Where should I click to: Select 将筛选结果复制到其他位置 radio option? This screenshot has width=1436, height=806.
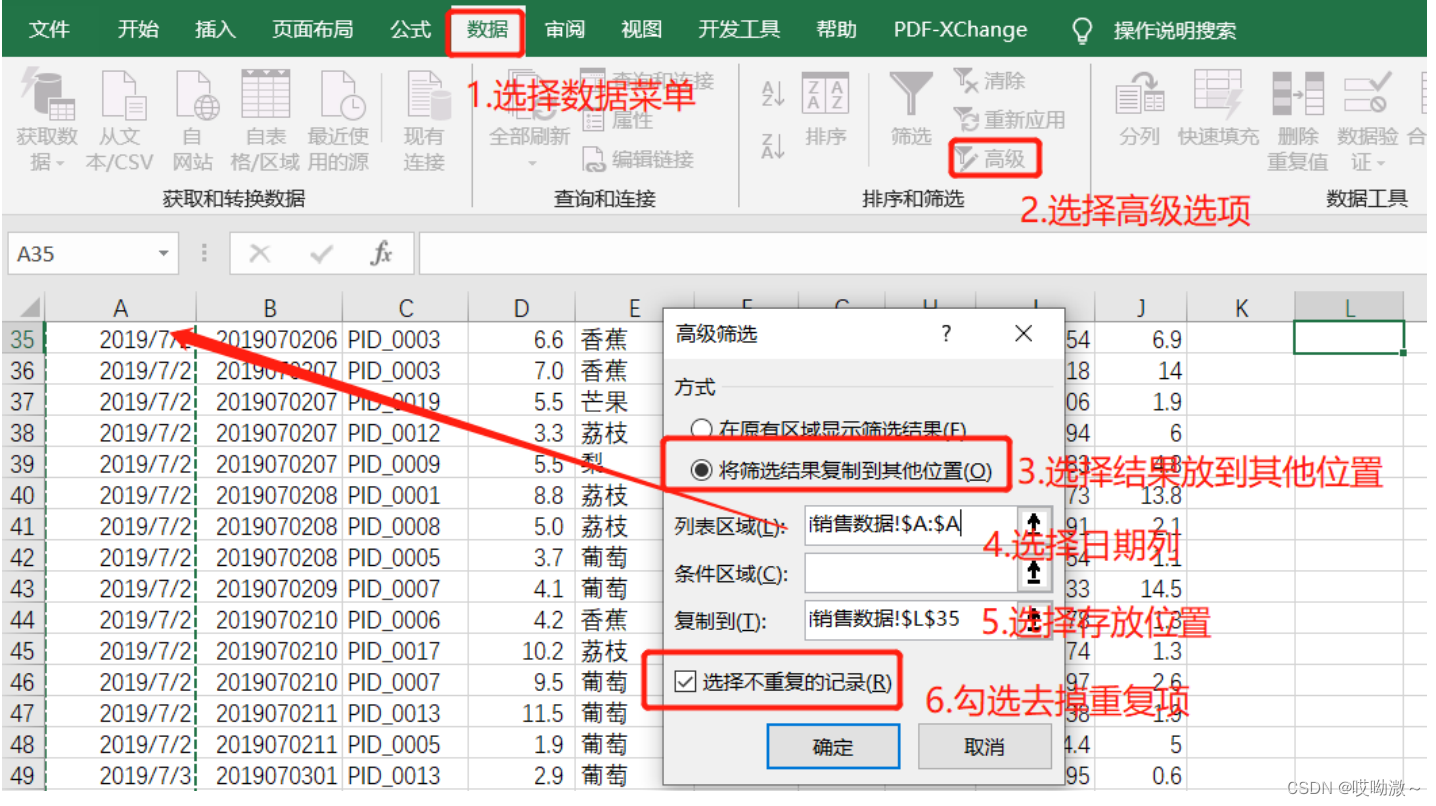(x=702, y=471)
